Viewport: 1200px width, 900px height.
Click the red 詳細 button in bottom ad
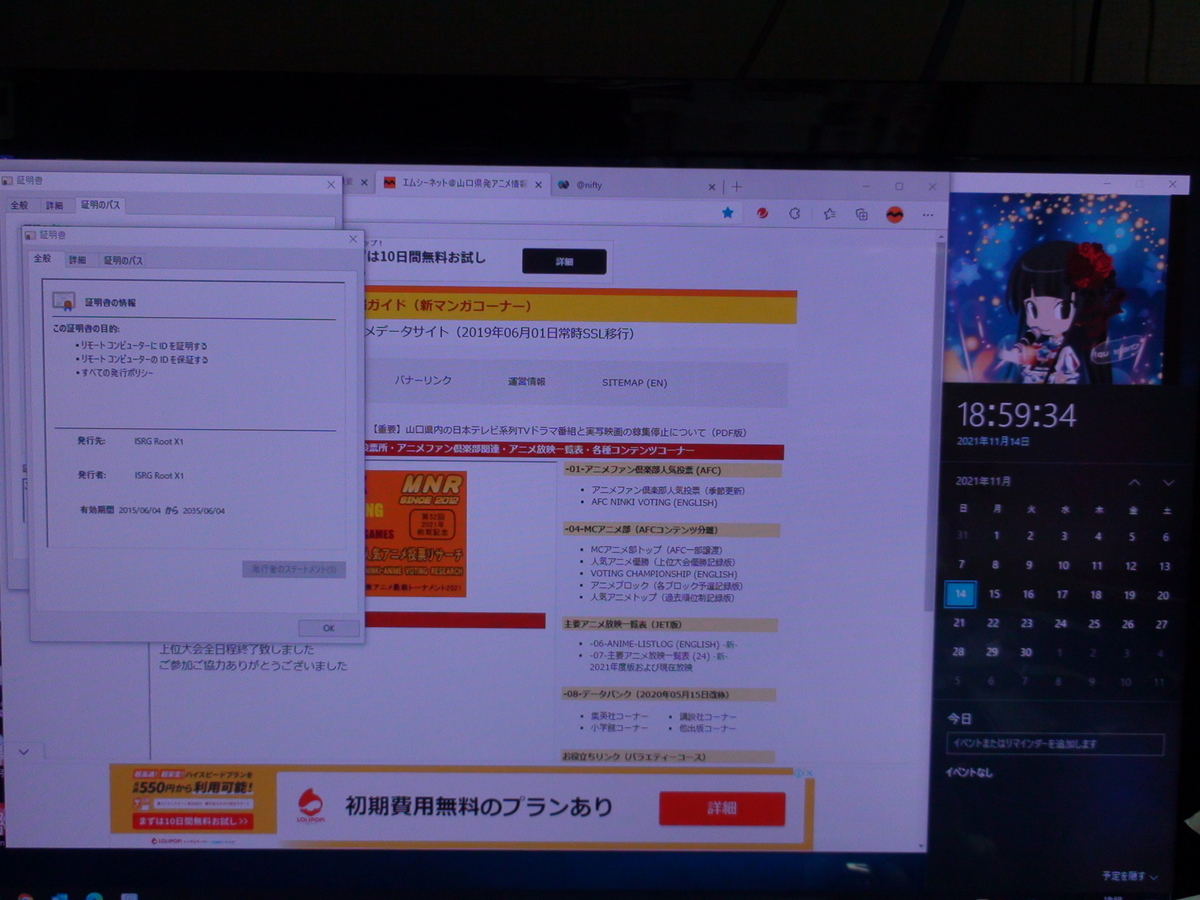[722, 808]
